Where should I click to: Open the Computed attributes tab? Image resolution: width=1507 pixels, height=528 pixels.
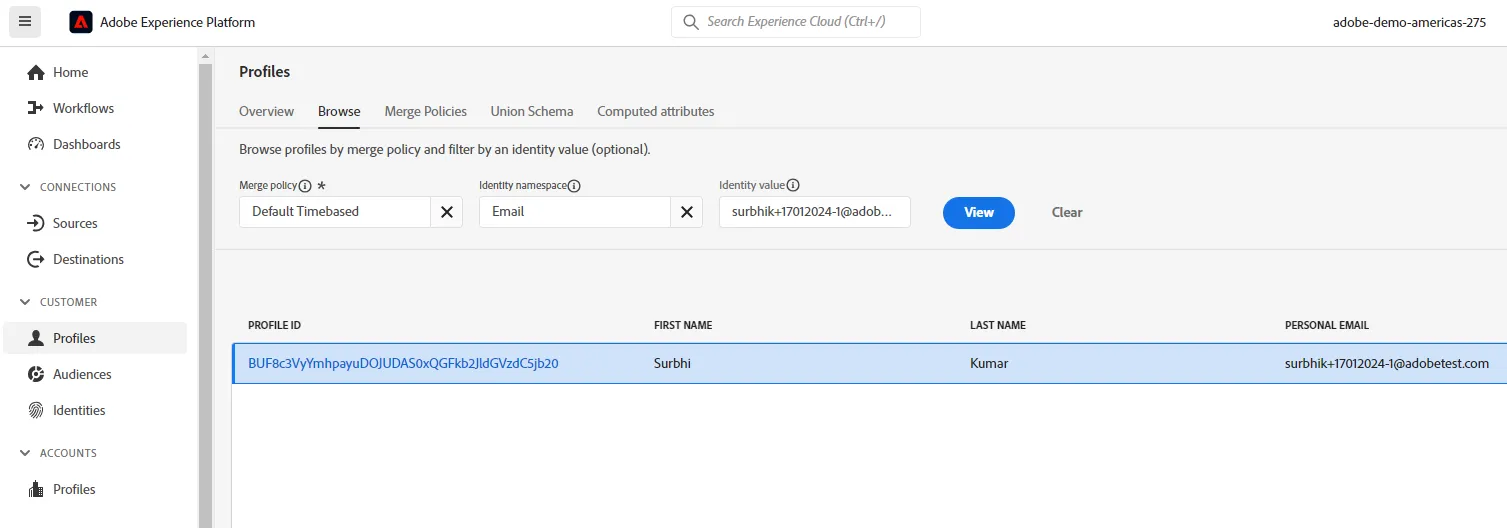(x=656, y=111)
